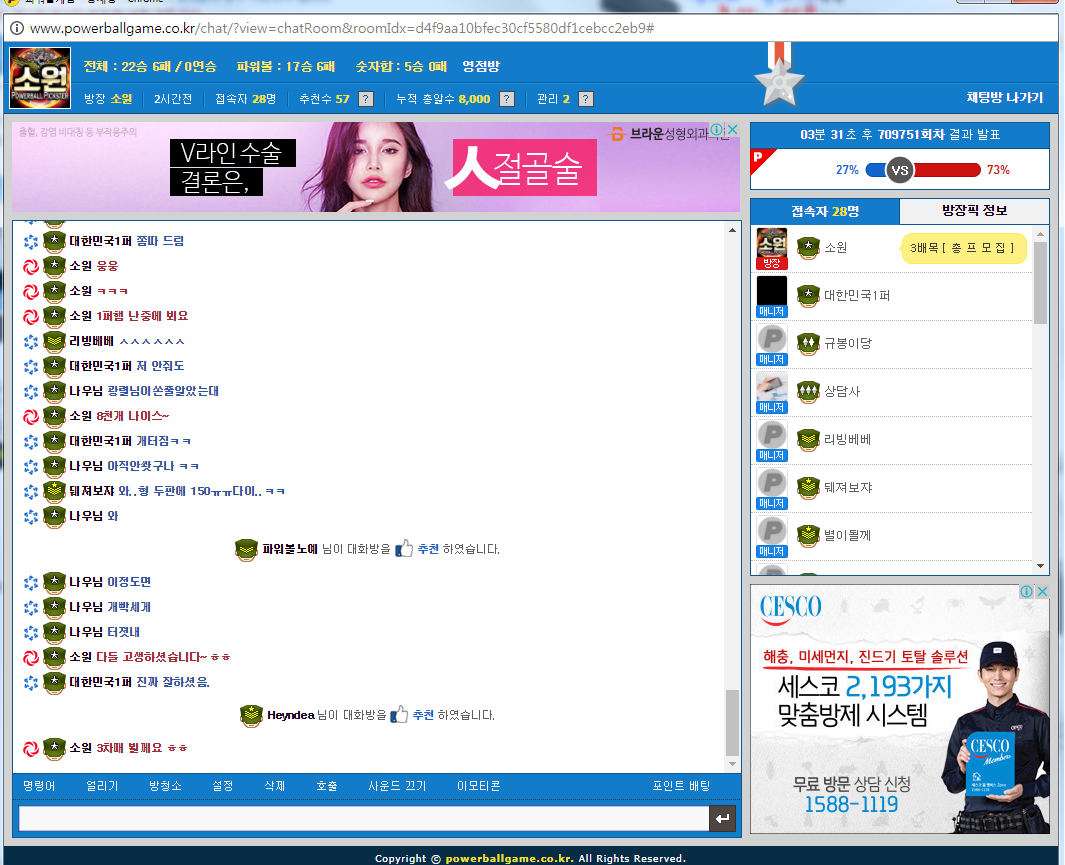Click the powerballgame.co.kr footer link

pyautogui.click(x=509, y=858)
